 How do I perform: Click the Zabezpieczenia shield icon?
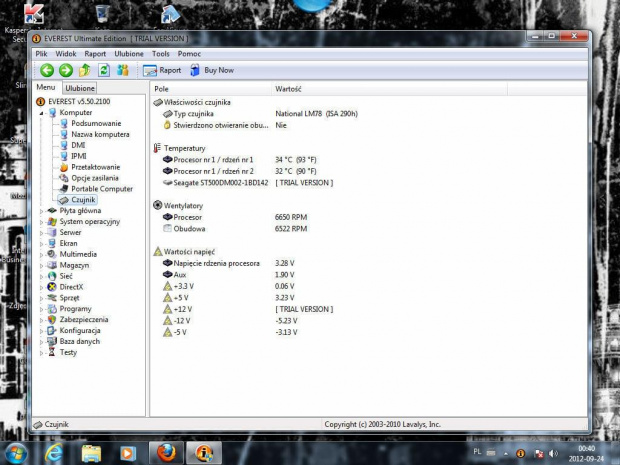(52, 319)
